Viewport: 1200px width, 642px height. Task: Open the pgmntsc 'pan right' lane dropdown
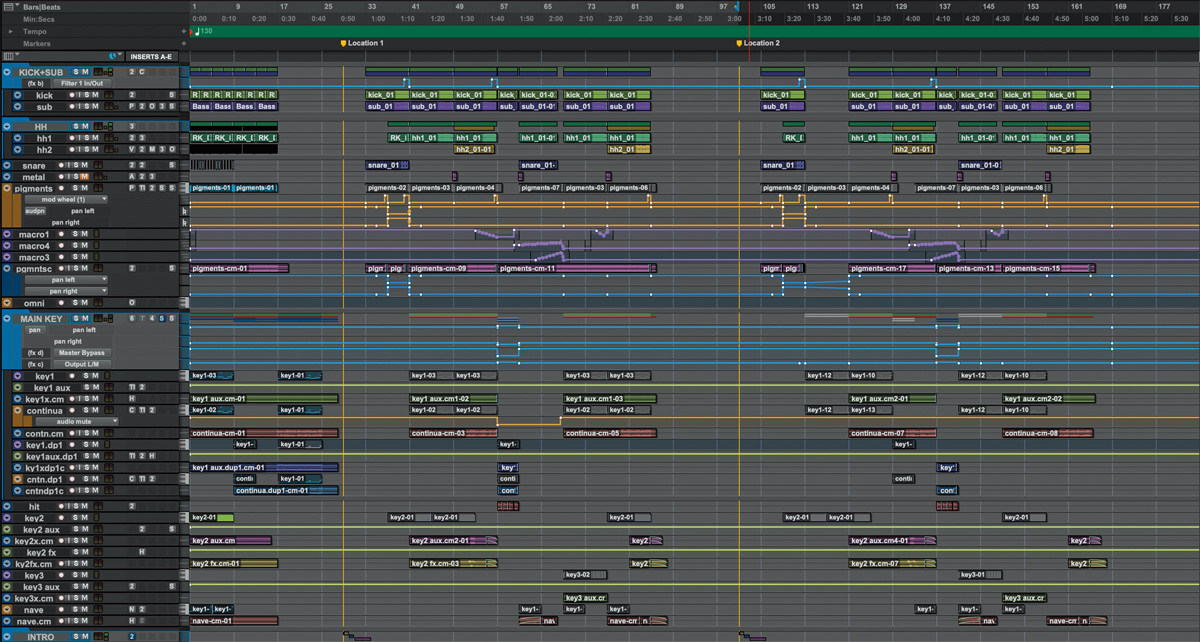click(67, 291)
